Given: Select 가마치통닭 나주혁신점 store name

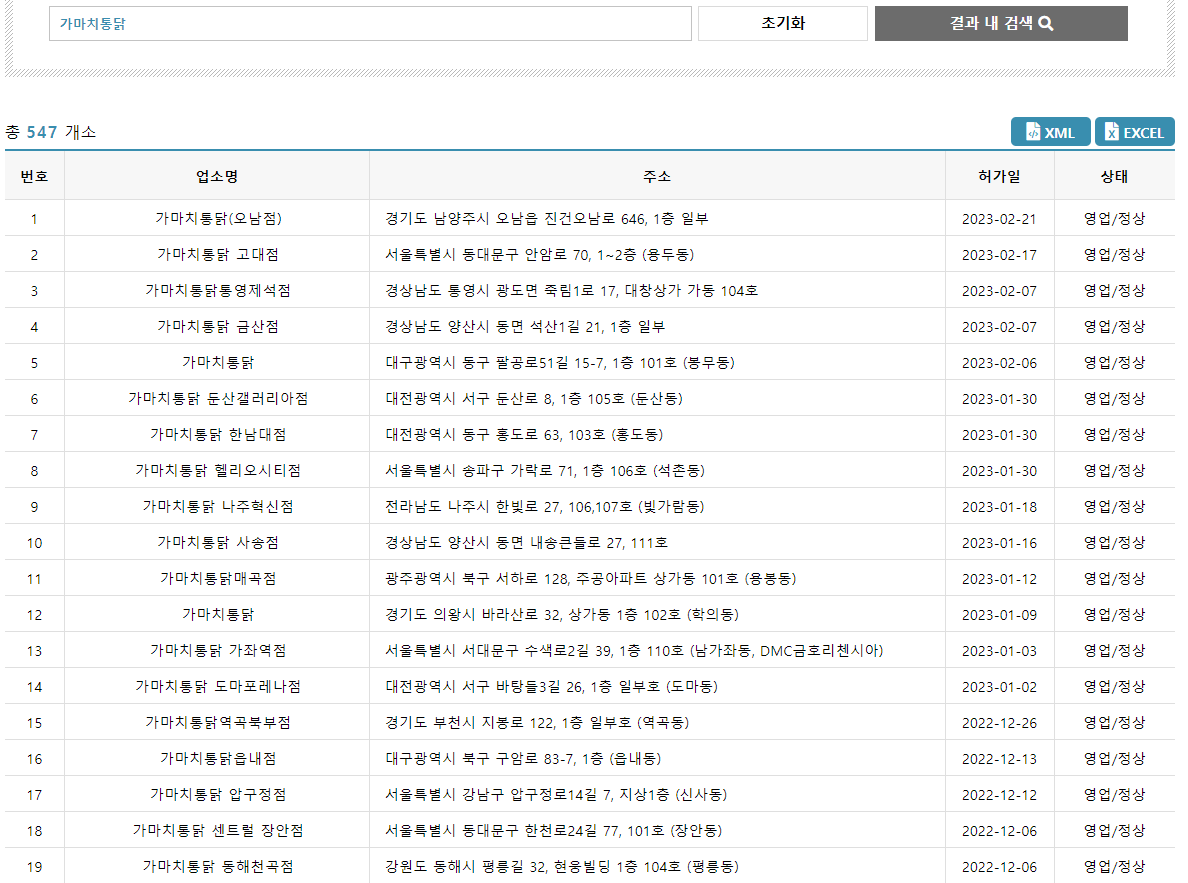Looking at the screenshot, I should tap(218, 506).
